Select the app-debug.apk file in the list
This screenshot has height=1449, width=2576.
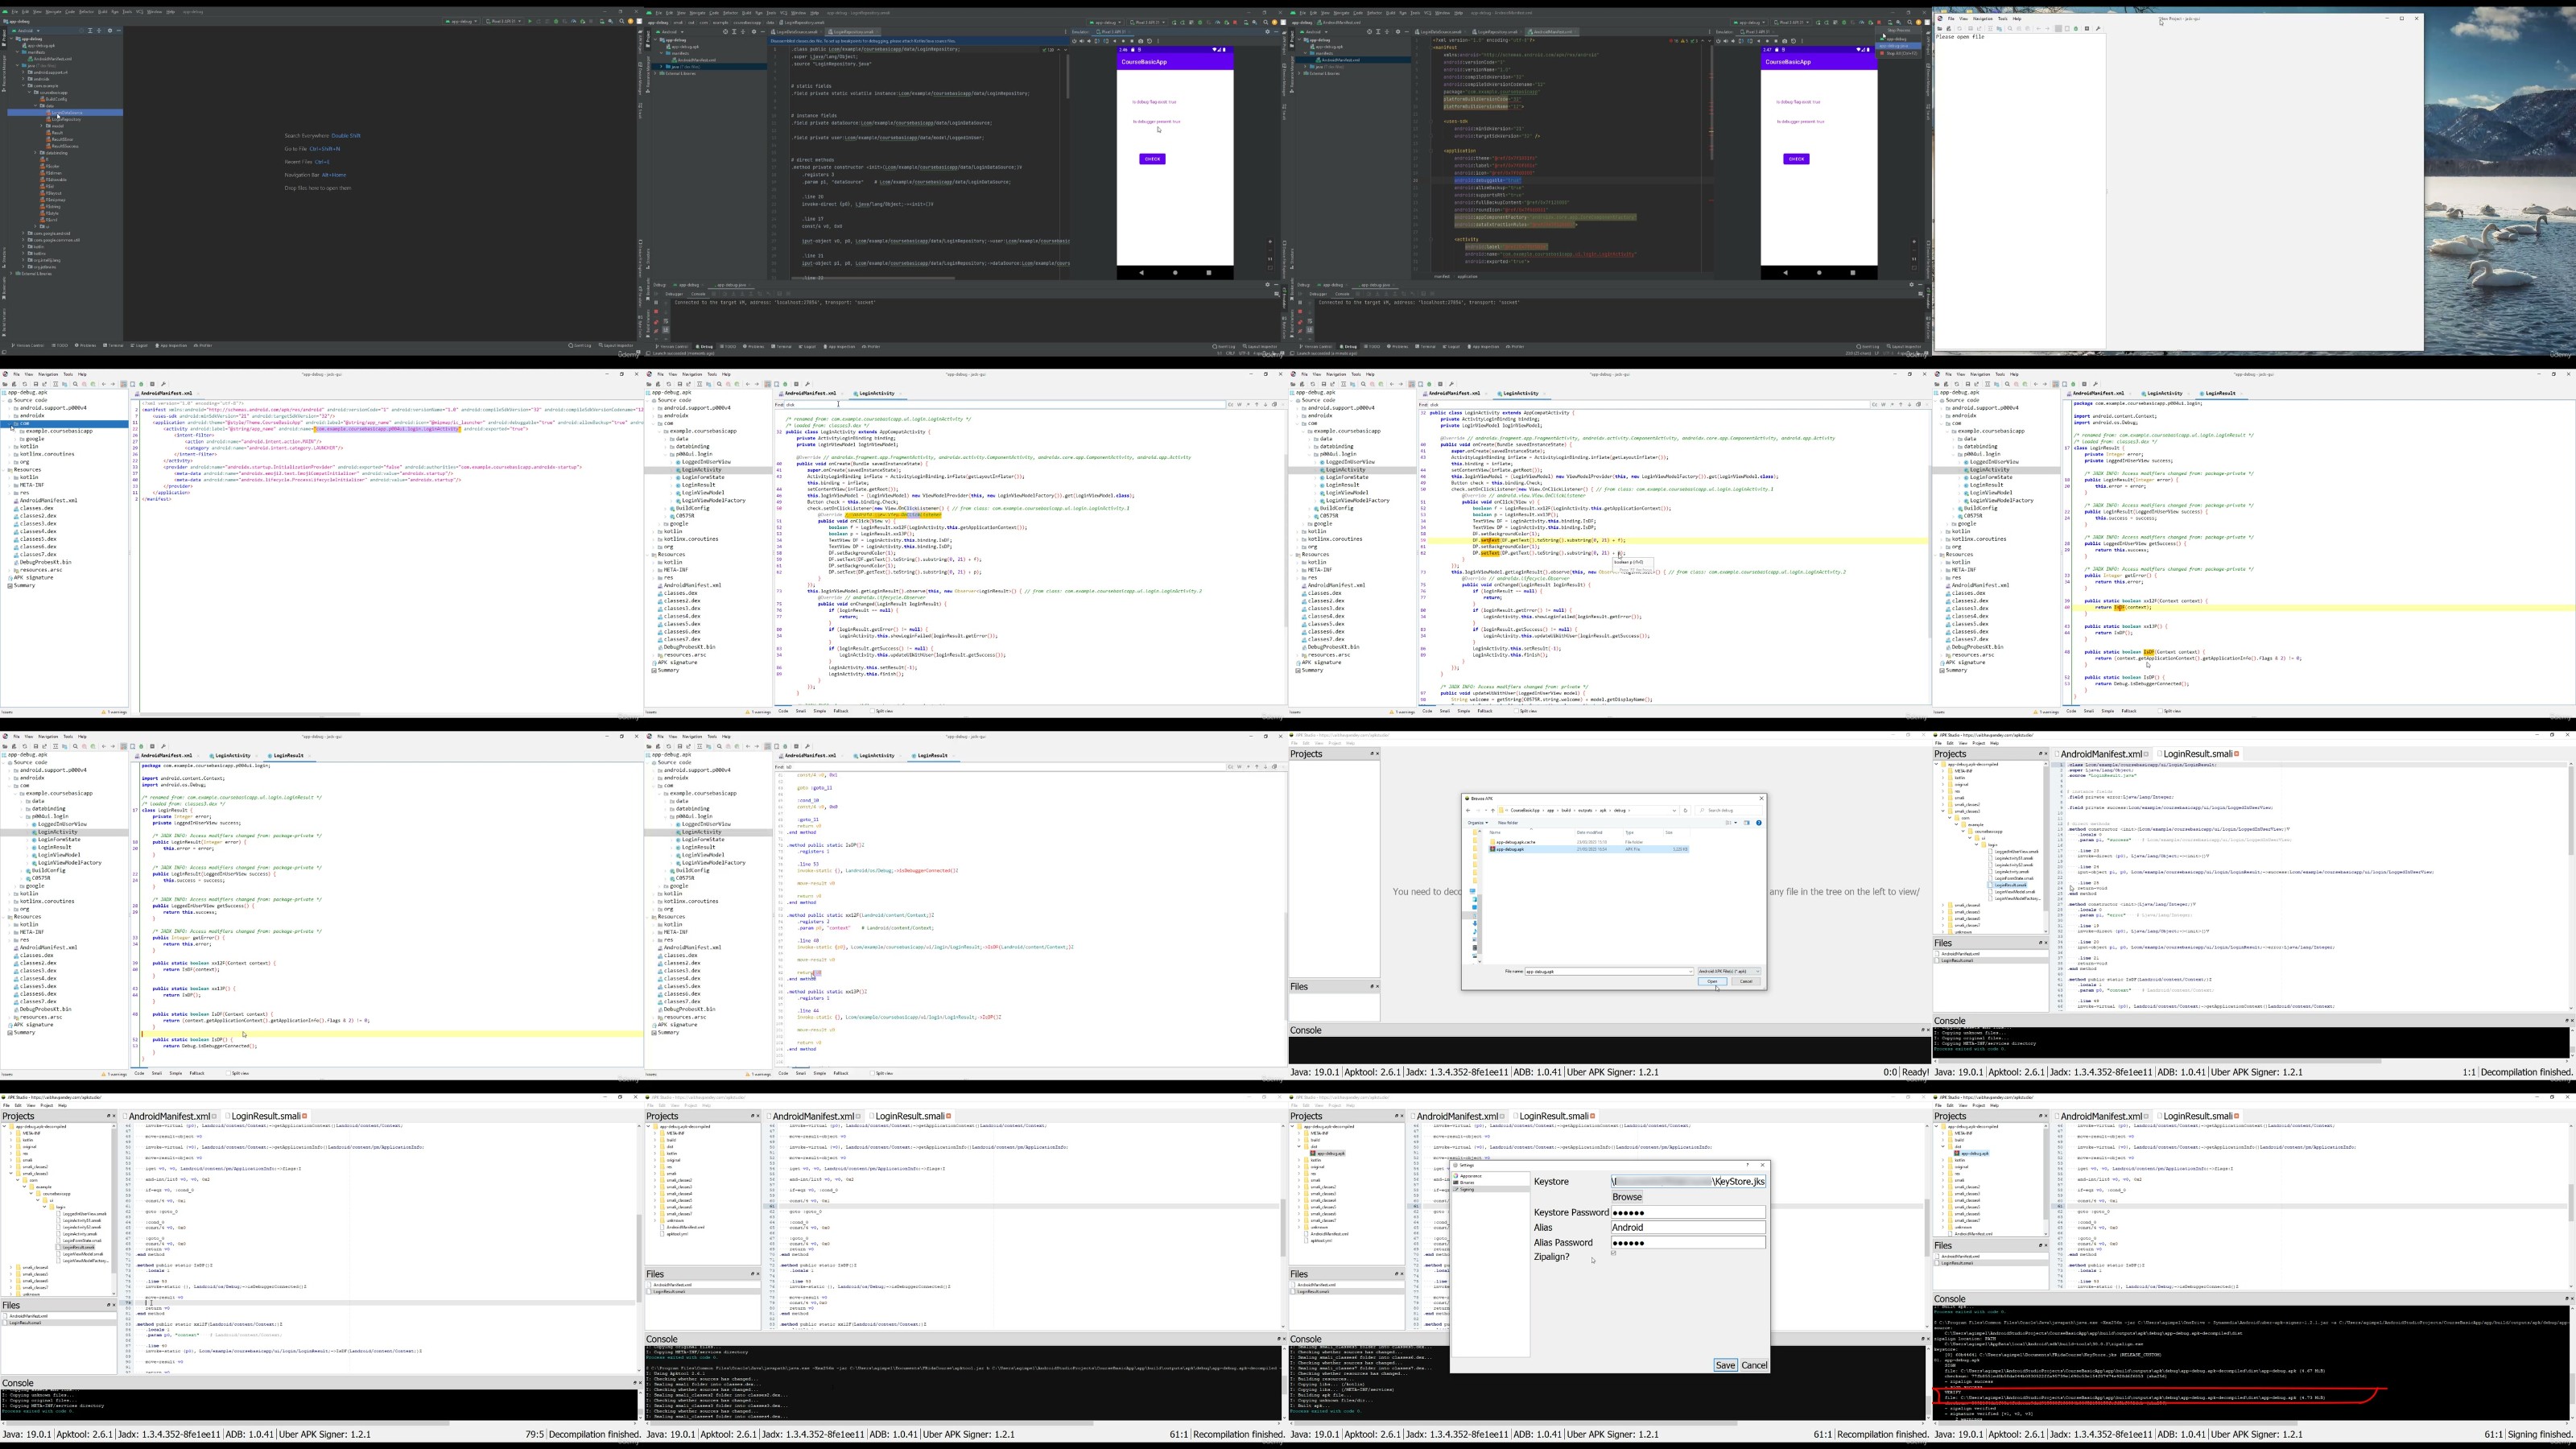1511,850
